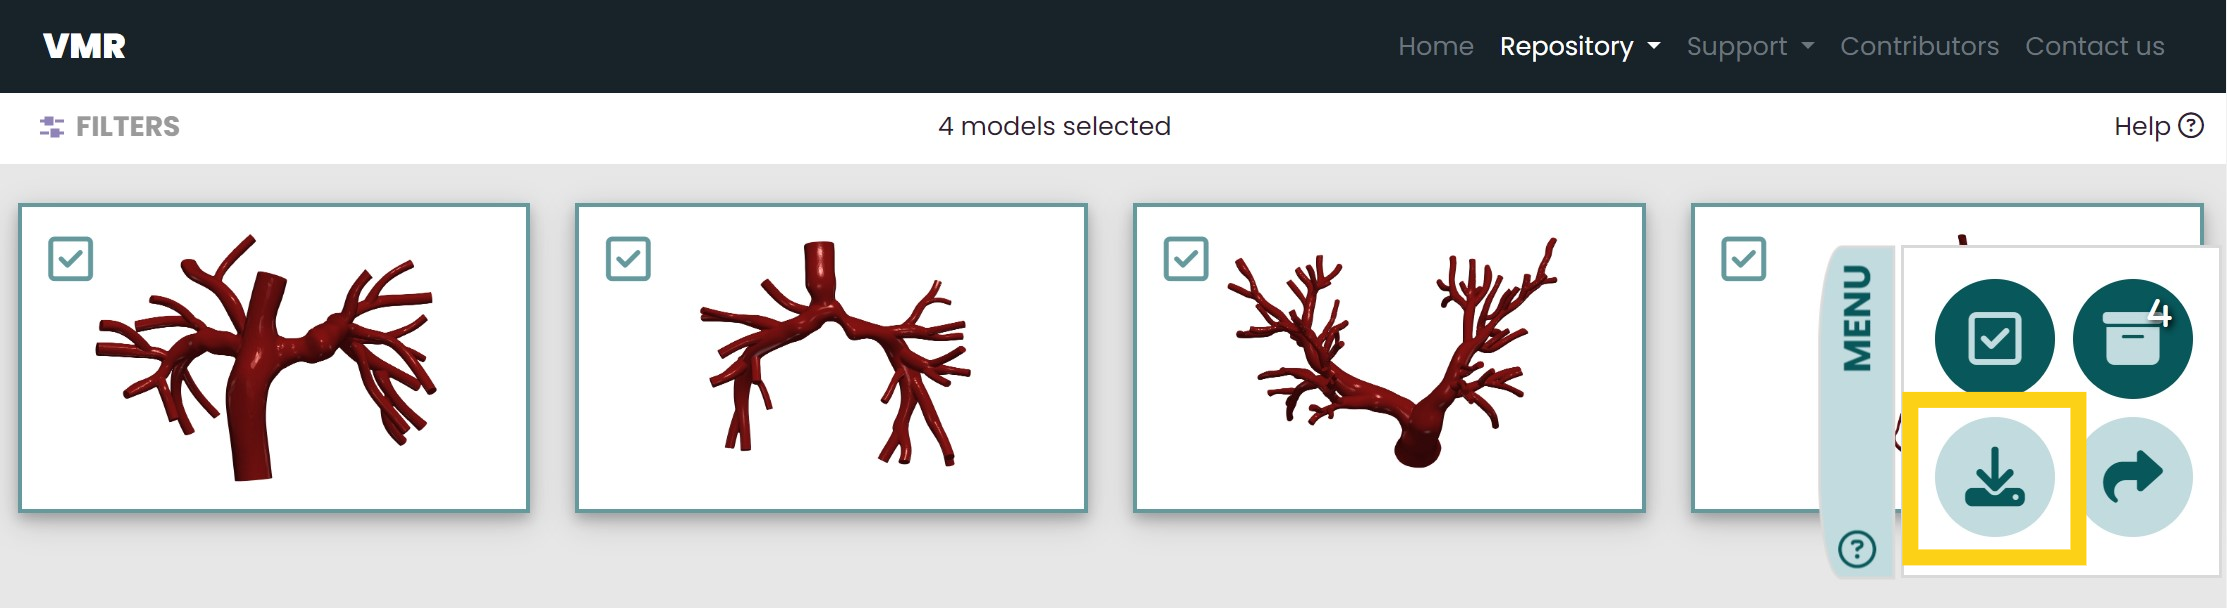This screenshot has width=2227, height=608.
Task: Click the download selected models icon
Action: pyautogui.click(x=1994, y=477)
